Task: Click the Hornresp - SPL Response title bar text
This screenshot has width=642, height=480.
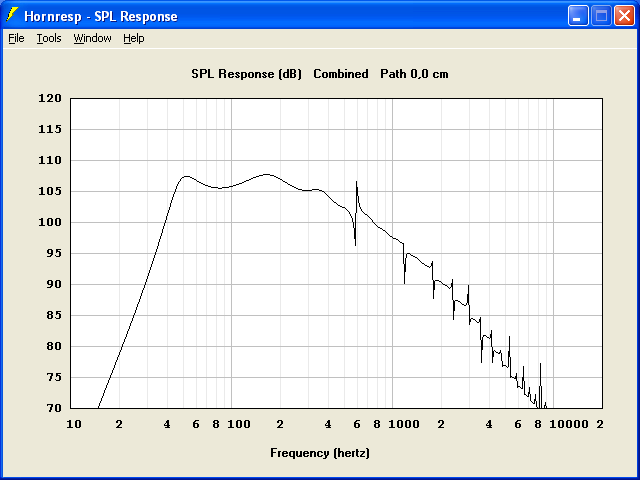Action: pyautogui.click(x=101, y=16)
